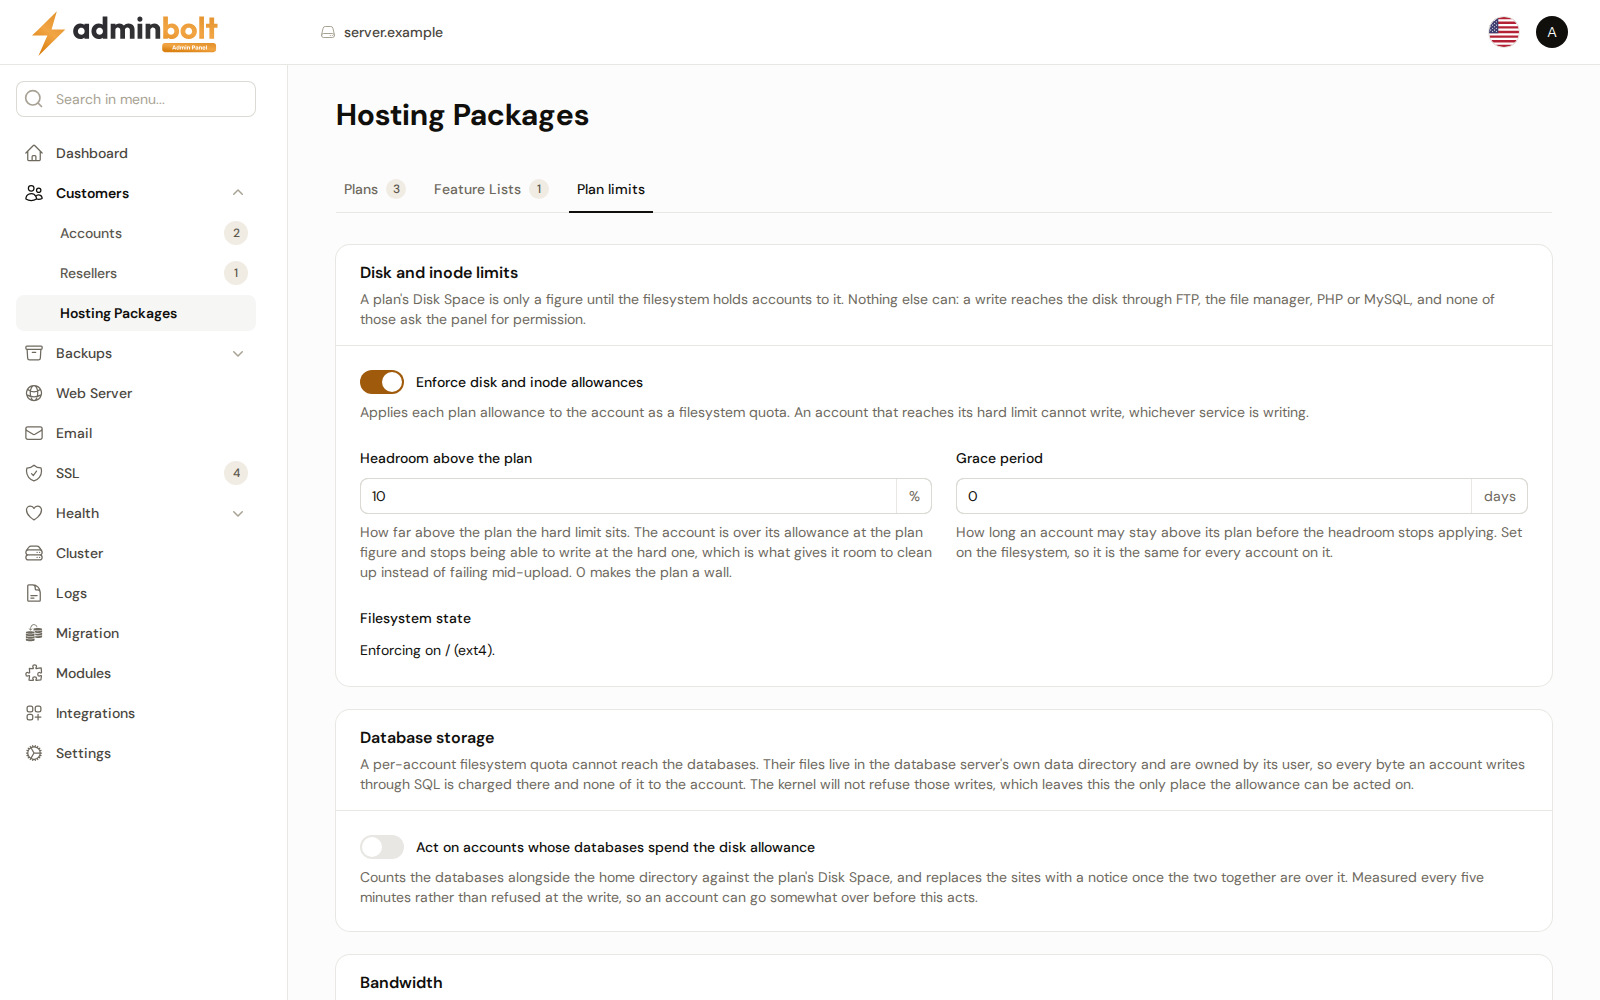Open Hosting Packages in the sidebar
The height and width of the screenshot is (1000, 1600).
pos(136,313)
